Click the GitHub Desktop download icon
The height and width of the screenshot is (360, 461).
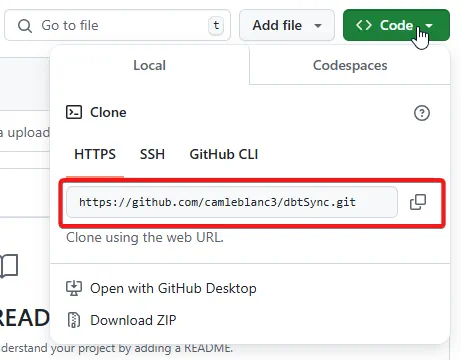click(x=74, y=288)
